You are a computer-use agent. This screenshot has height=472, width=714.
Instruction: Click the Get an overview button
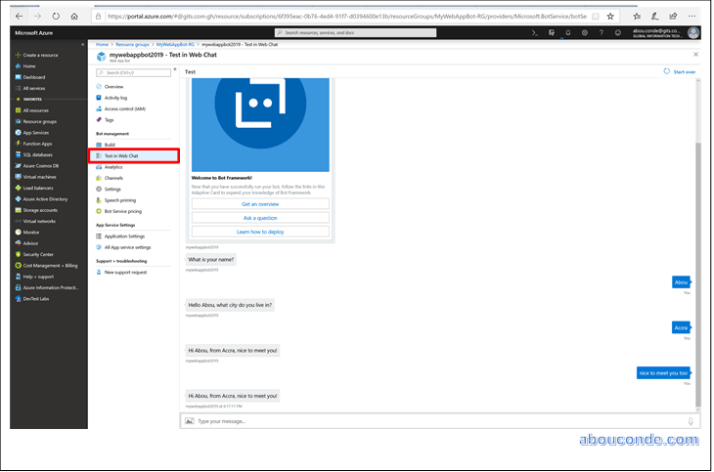click(x=260, y=204)
